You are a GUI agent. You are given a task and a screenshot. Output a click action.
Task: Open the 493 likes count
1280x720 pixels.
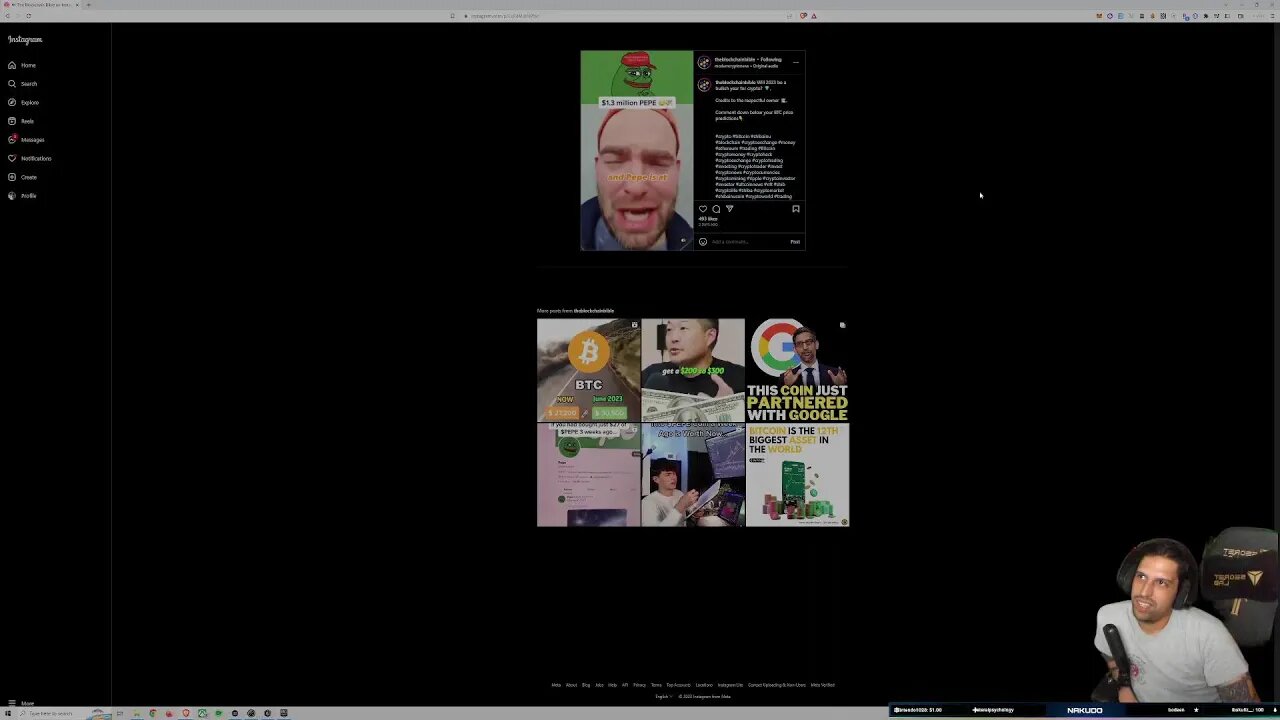tap(708, 219)
